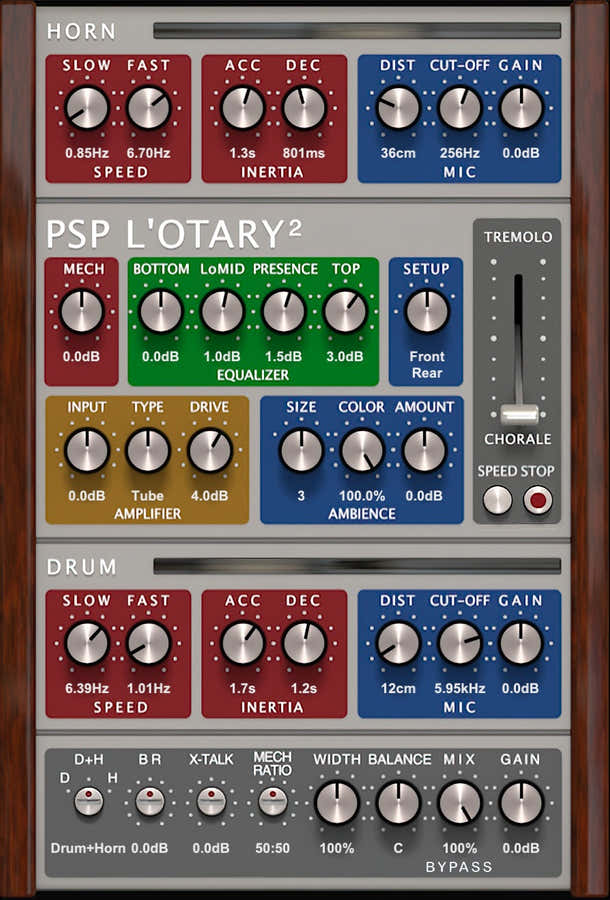Click the Drum ACC inertia knob
Viewport: 610px width, 900px height.
click(243, 643)
